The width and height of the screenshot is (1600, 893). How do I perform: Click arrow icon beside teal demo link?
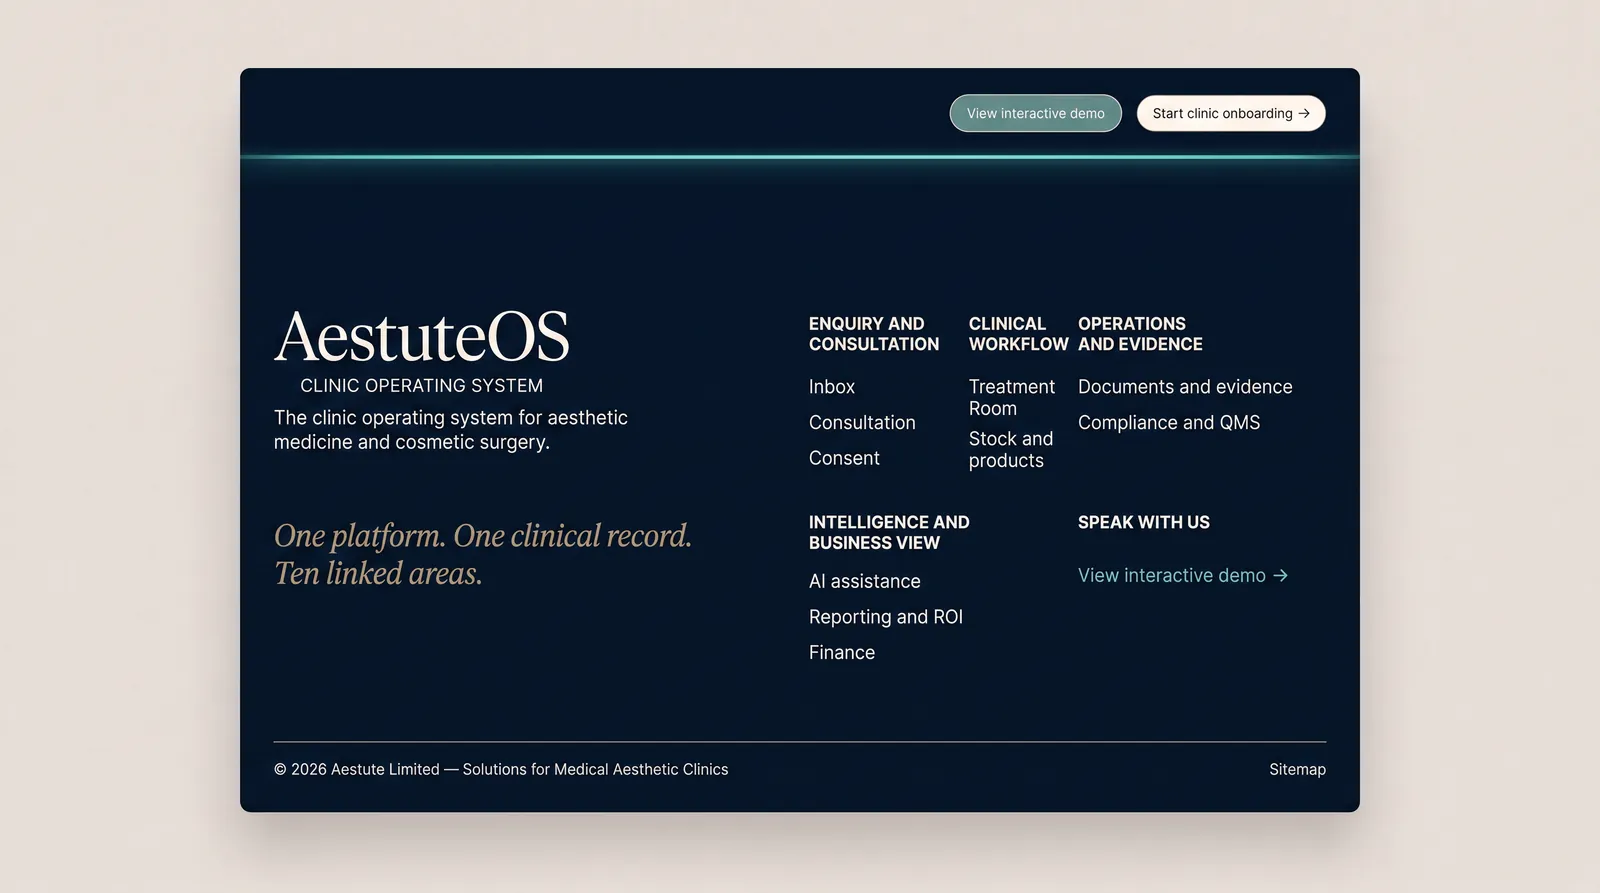1280,575
